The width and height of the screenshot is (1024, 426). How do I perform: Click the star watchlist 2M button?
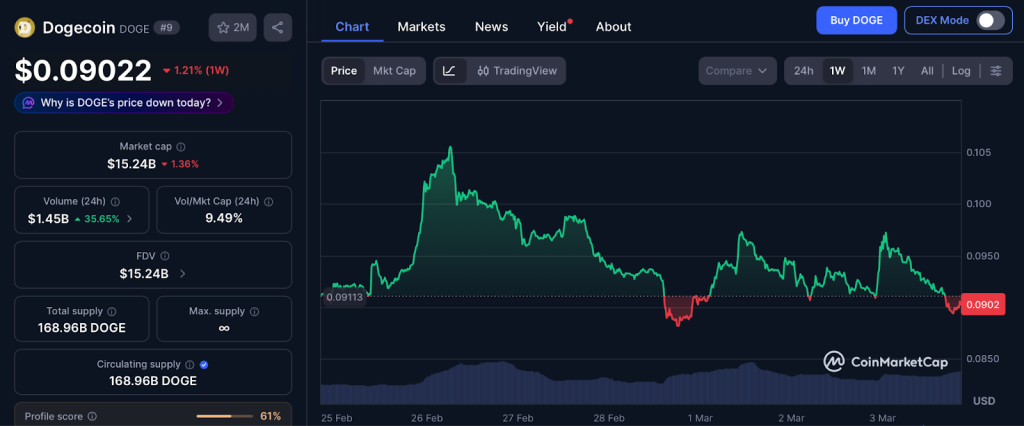coord(232,28)
